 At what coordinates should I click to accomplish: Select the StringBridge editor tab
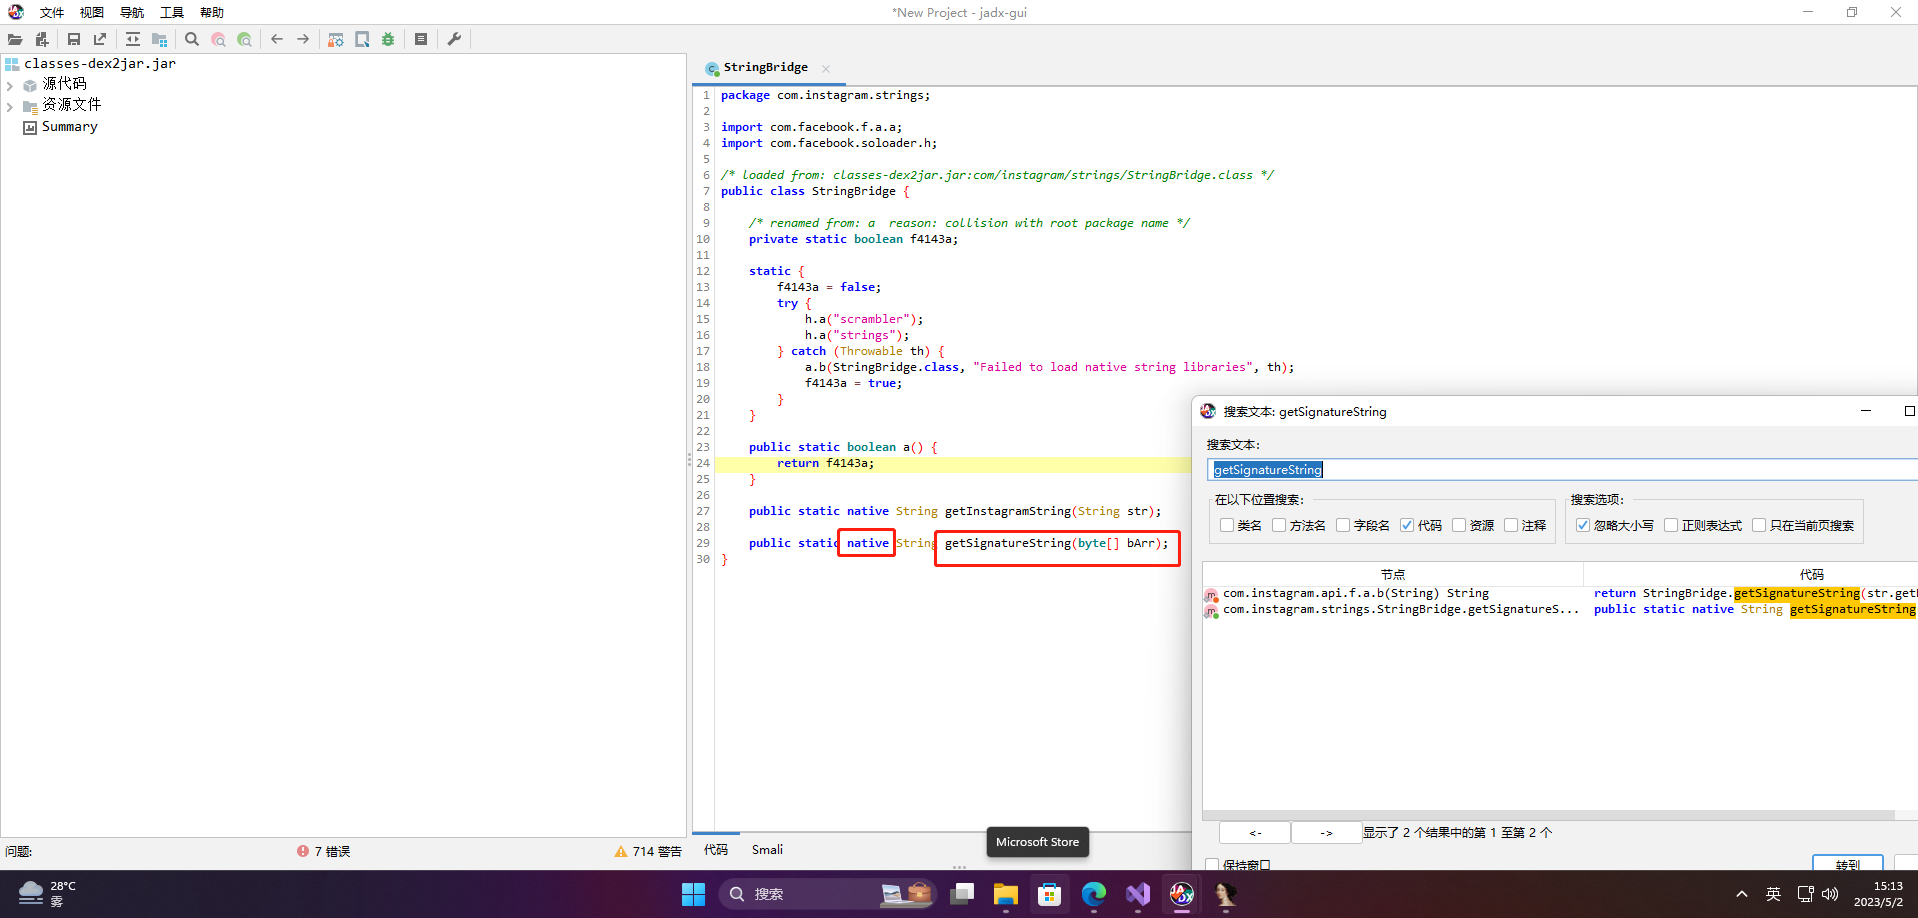click(765, 67)
